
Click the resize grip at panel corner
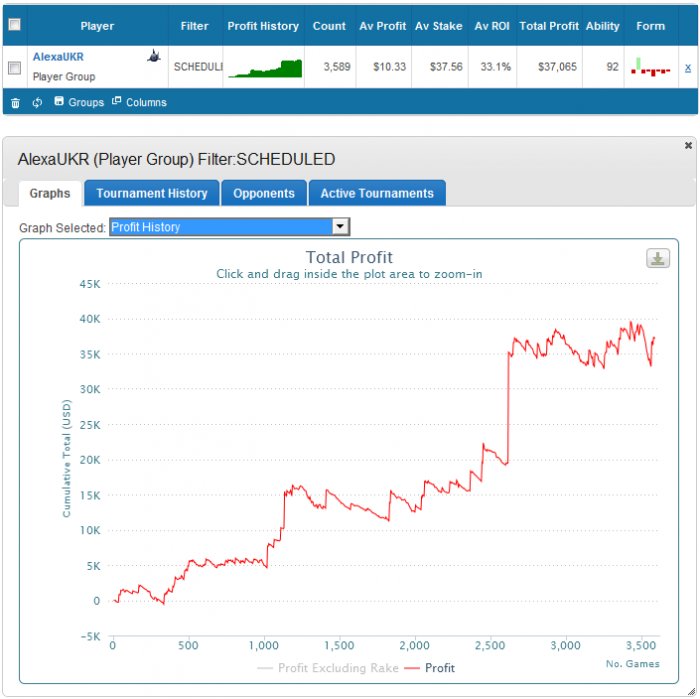[x=692, y=692]
